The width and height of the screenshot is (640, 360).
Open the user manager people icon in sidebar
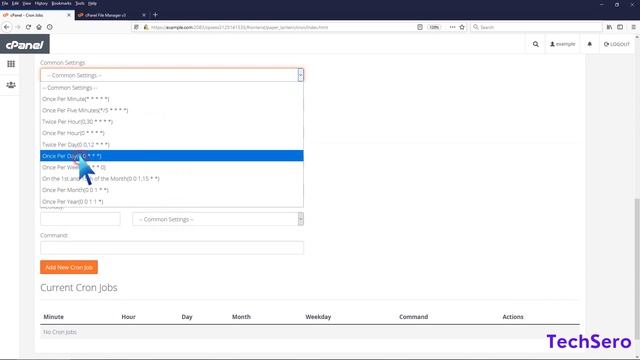click(x=11, y=85)
